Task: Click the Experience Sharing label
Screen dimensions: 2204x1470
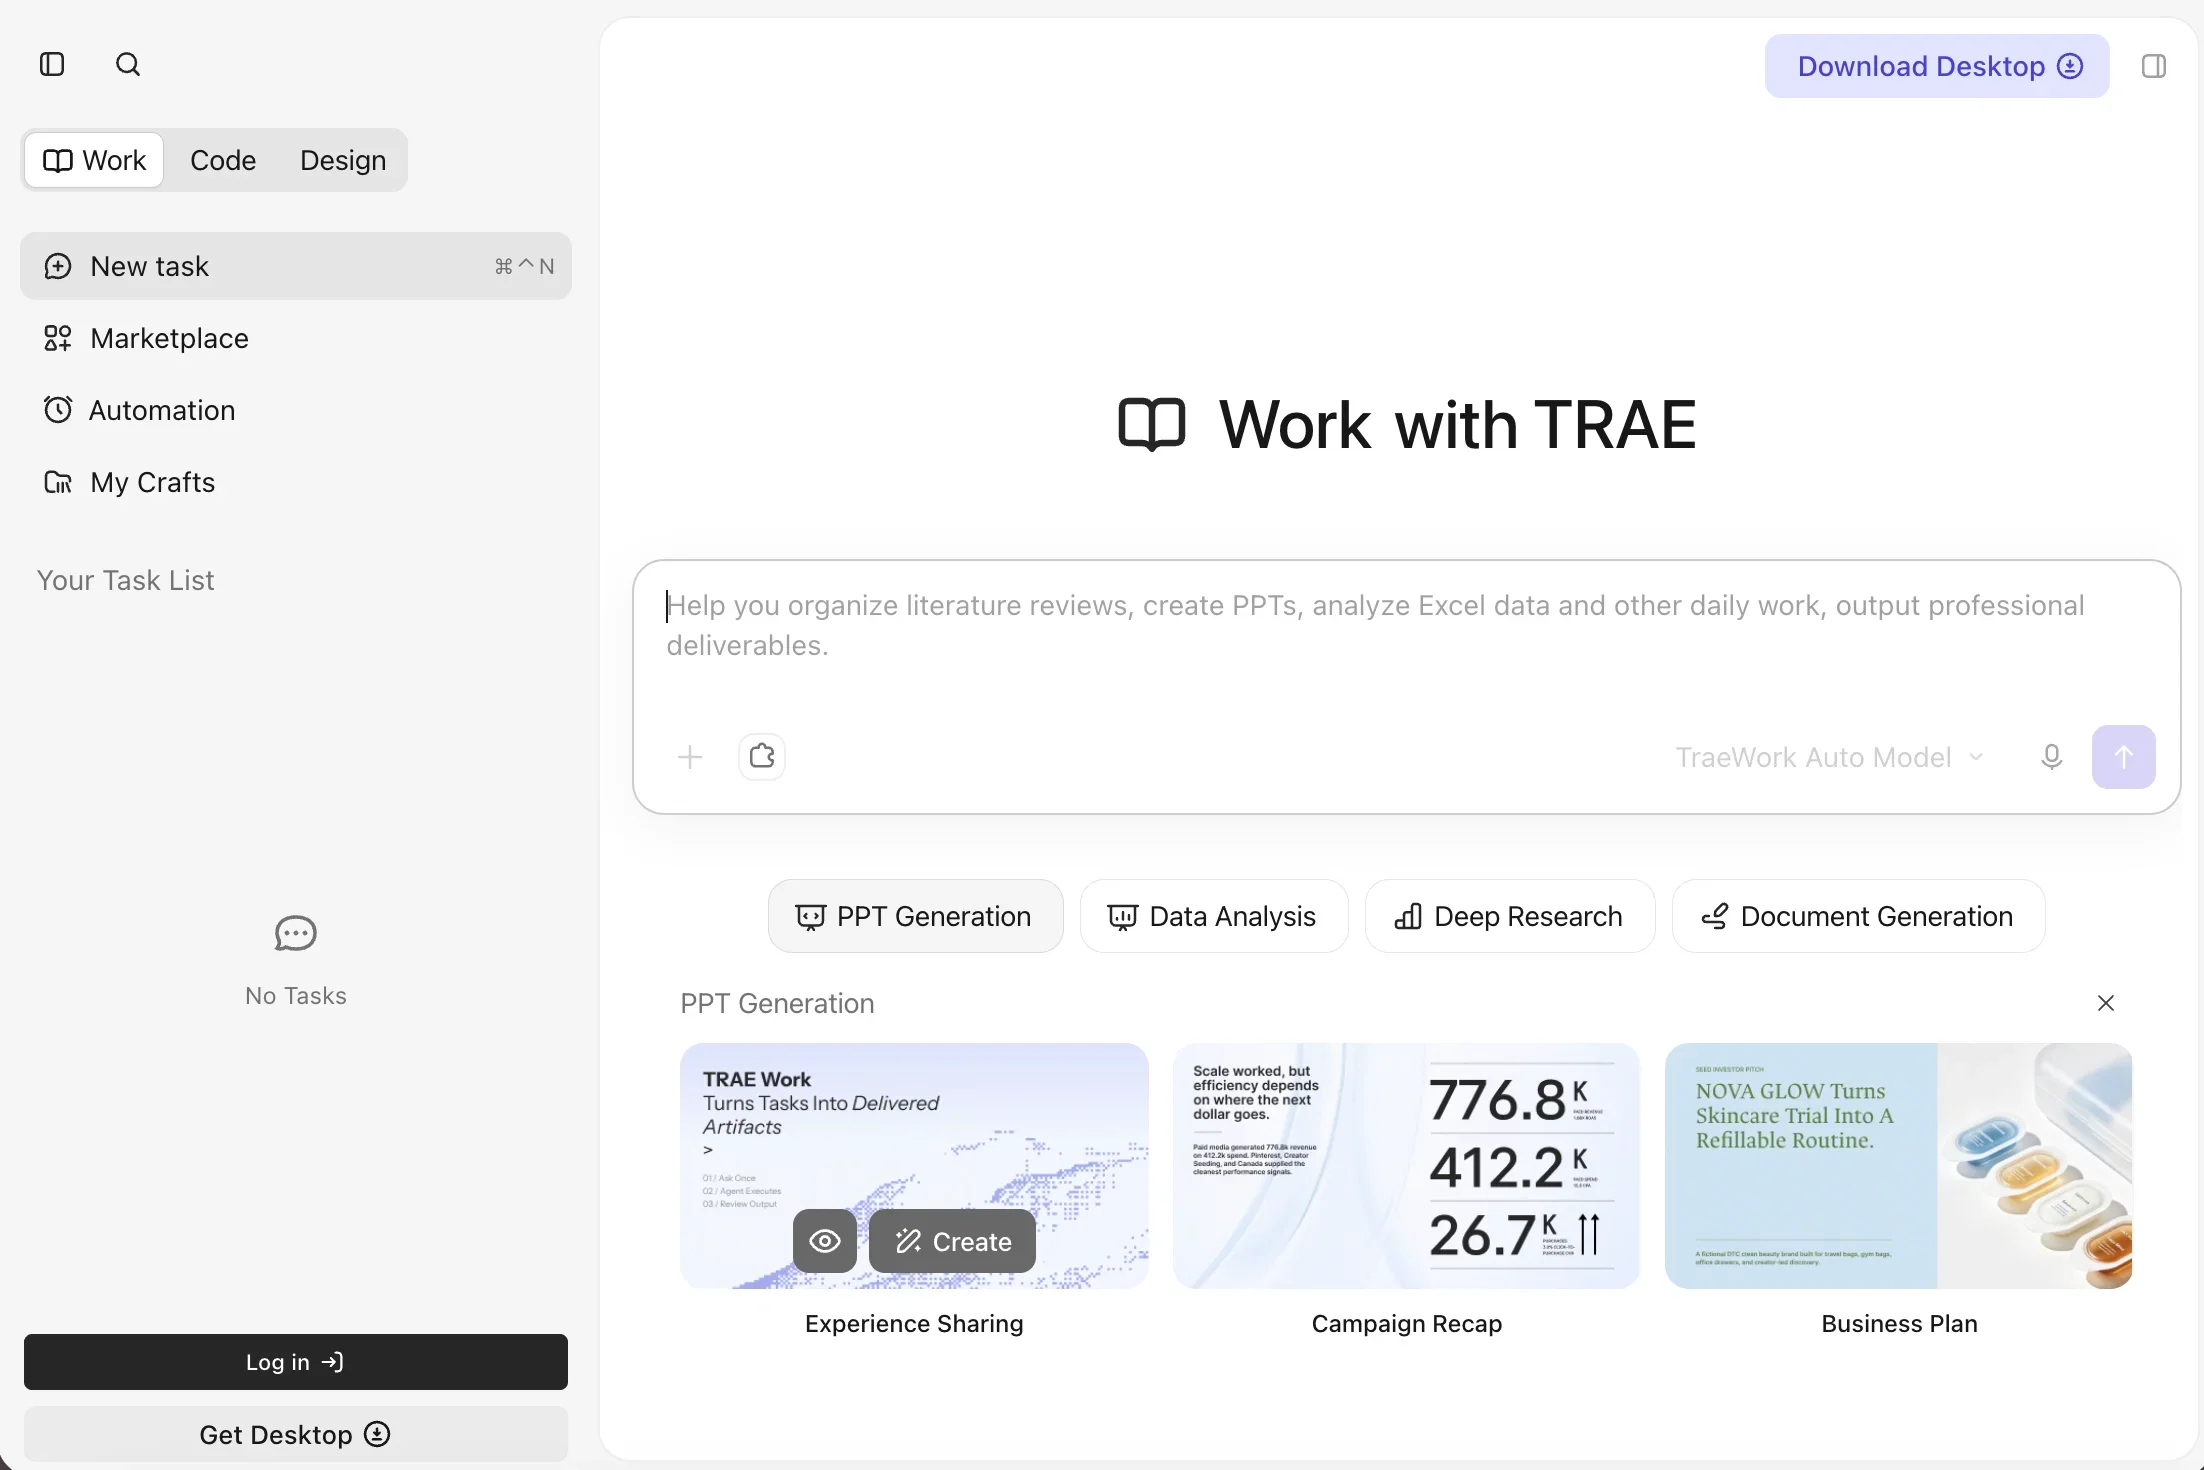Action: coord(914,1324)
